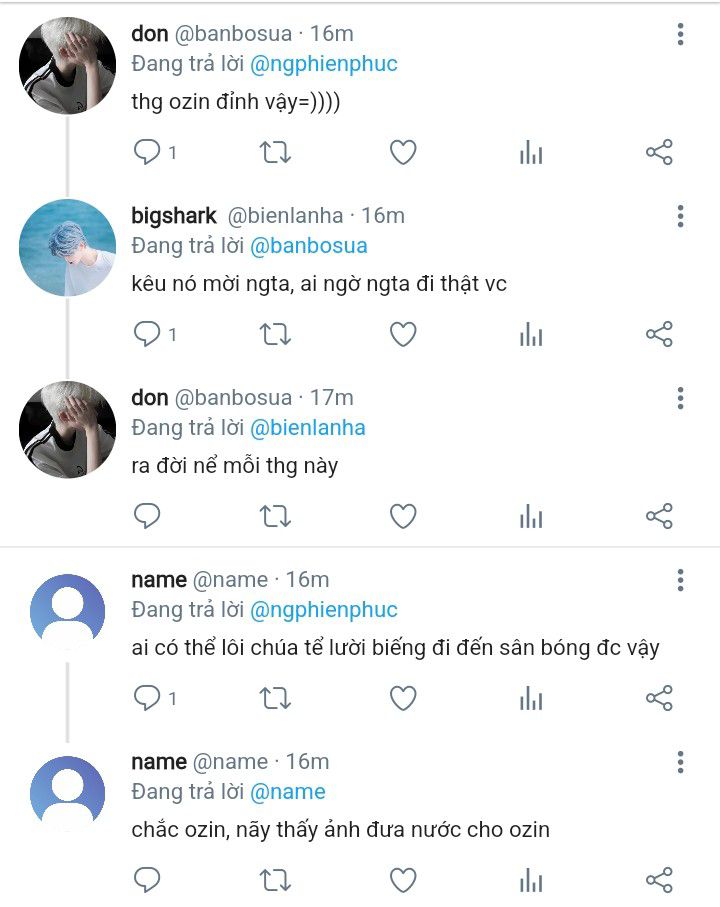720x907 pixels.
Task: View analytics of bigshark's tweet
Action: coord(531,334)
